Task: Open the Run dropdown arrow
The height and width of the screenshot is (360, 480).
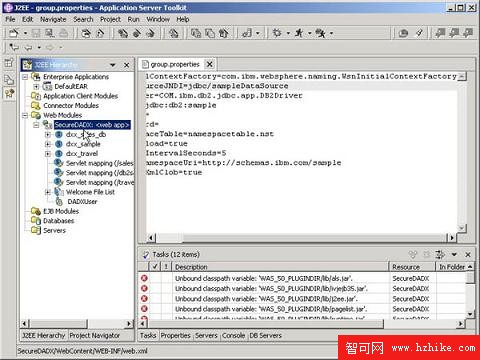Action: [310, 33]
